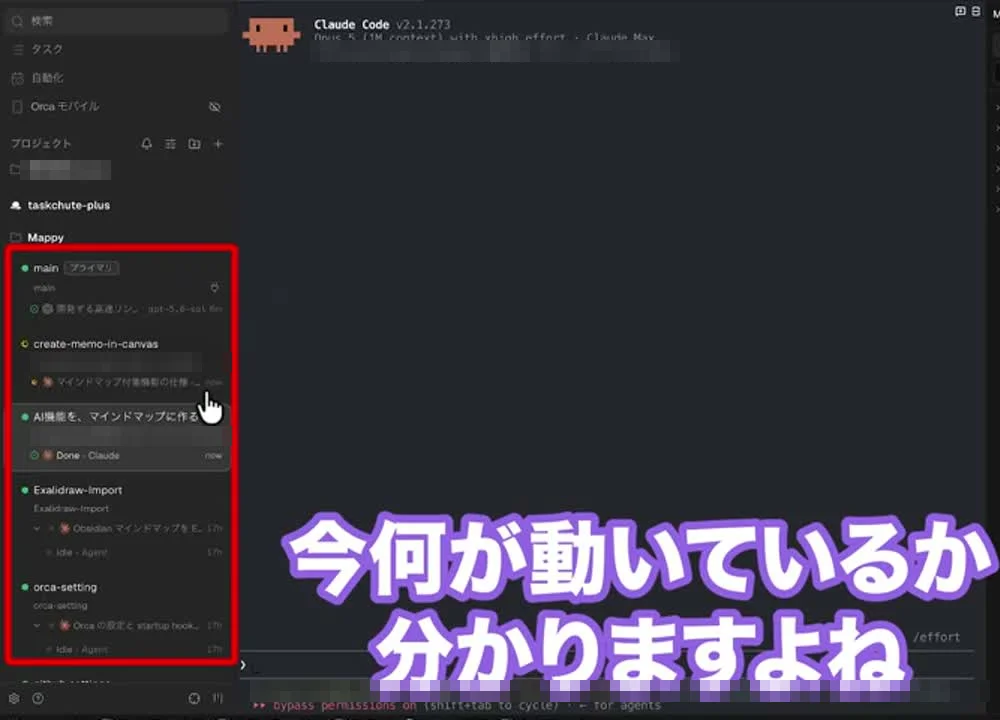Click the plus icon in プロジェクト header
The height and width of the screenshot is (720, 1000).
point(218,143)
